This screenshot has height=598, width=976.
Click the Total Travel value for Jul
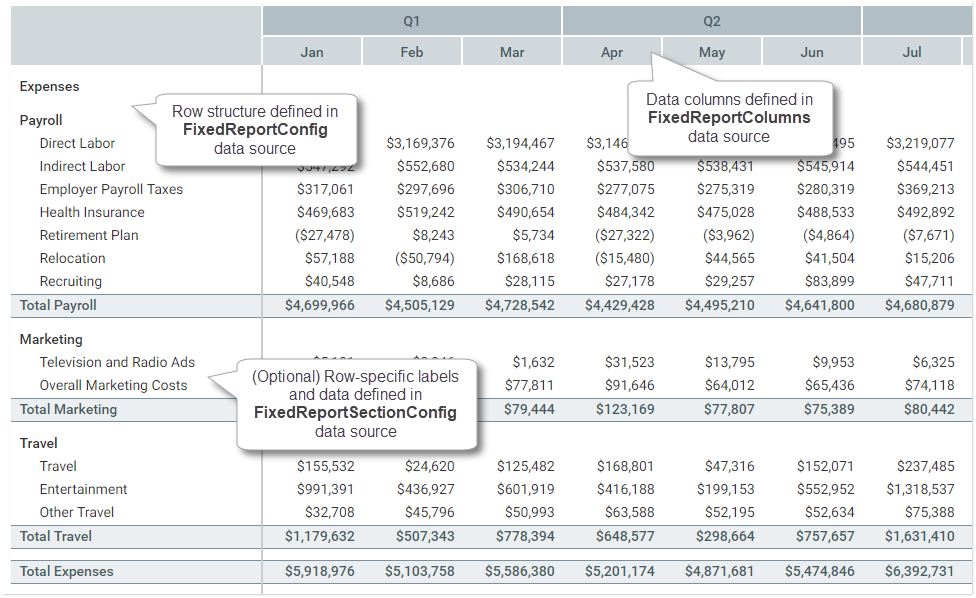tap(920, 536)
